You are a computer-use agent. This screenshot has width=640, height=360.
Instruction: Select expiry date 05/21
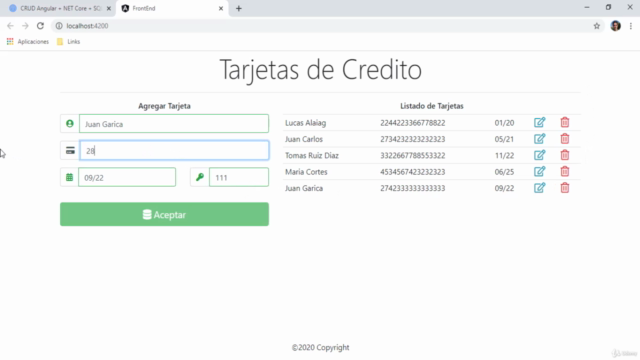(504, 139)
